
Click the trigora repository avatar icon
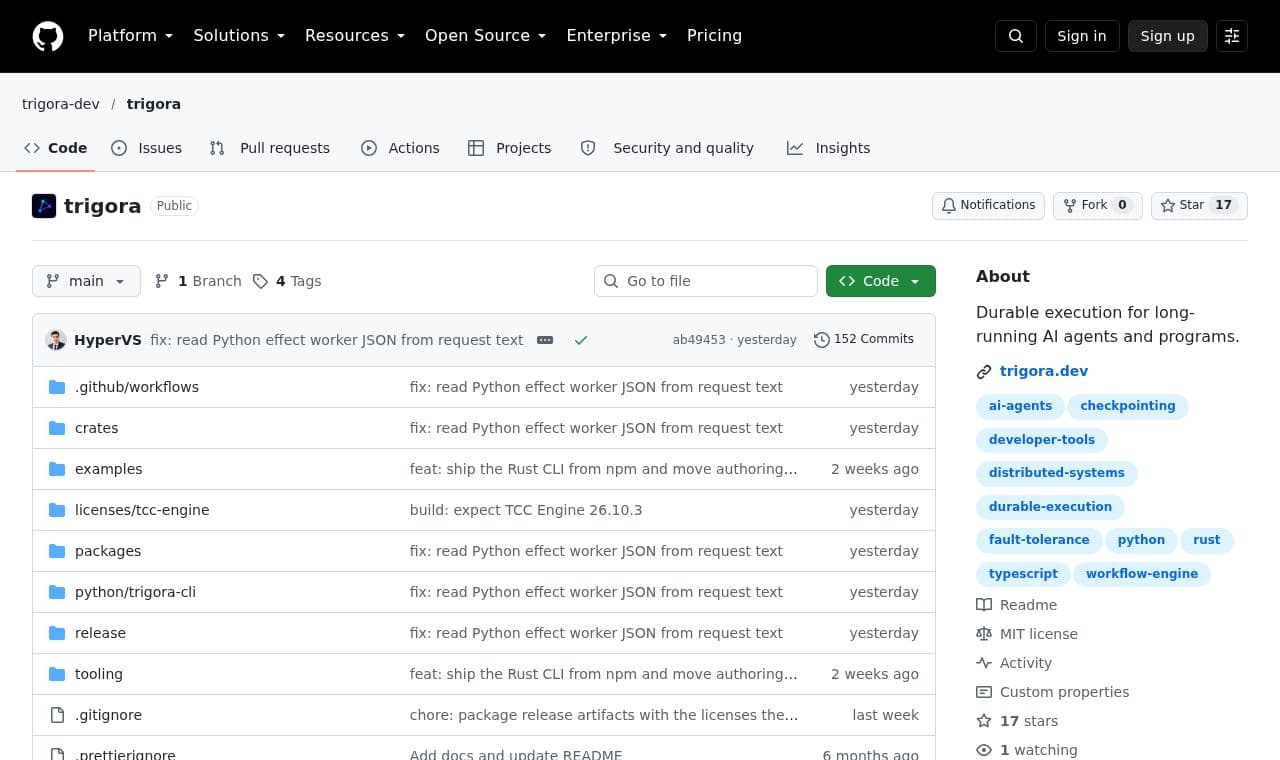pos(44,206)
